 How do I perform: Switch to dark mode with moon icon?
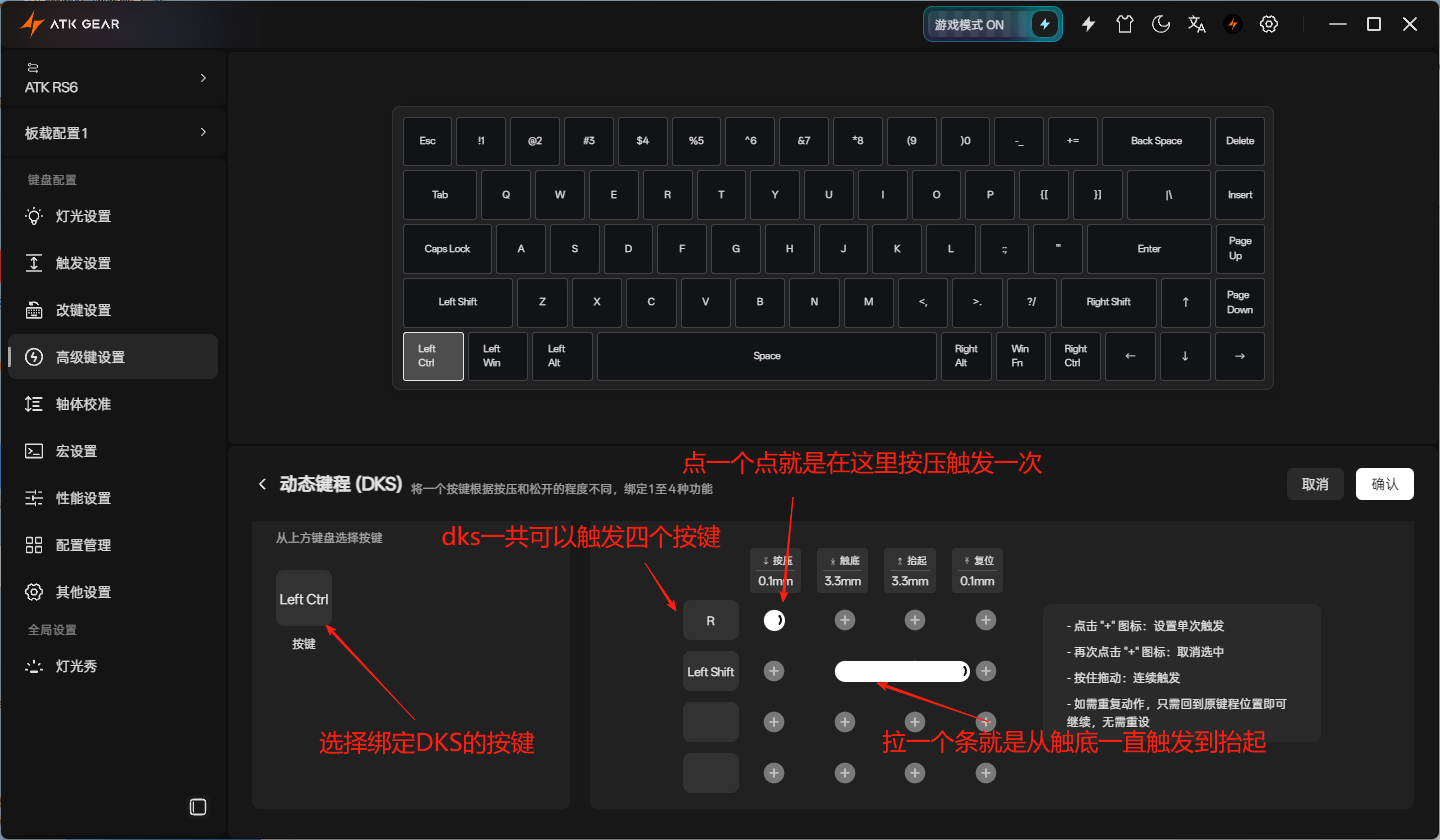(x=1161, y=24)
